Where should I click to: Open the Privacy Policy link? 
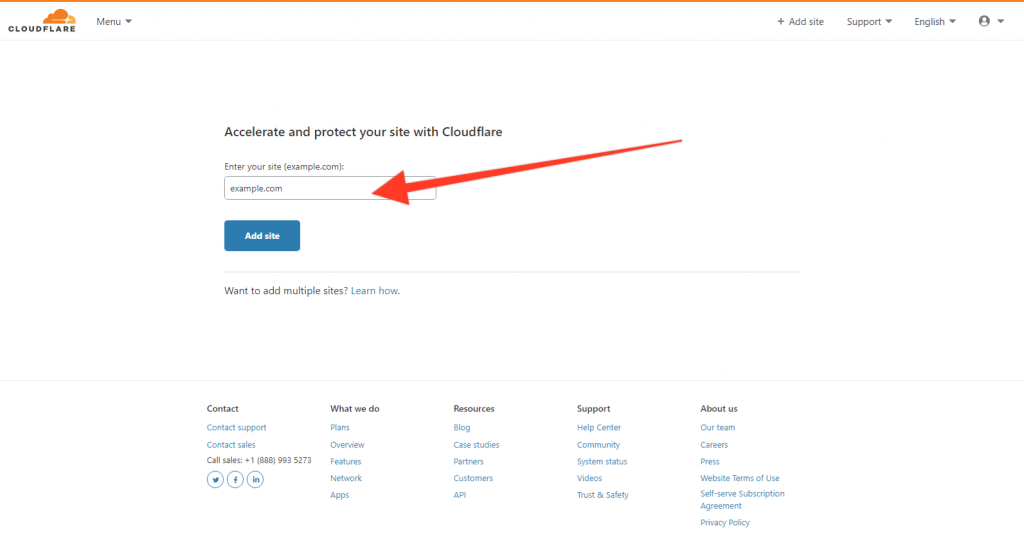(x=725, y=523)
